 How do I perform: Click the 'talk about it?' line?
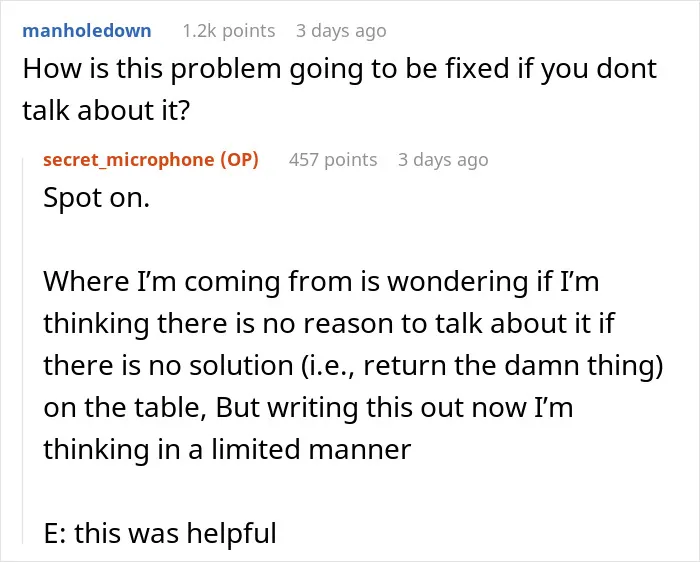pyautogui.click(x=106, y=111)
